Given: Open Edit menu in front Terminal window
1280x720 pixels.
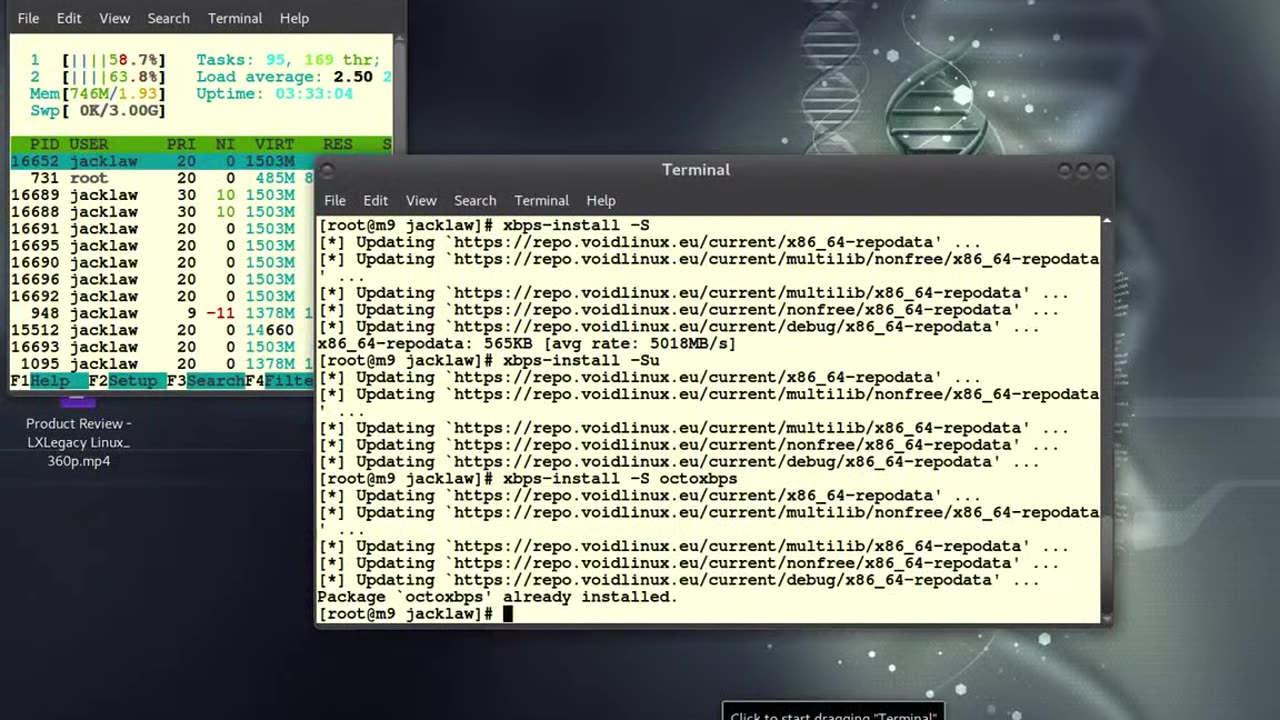Looking at the screenshot, I should pyautogui.click(x=375, y=200).
